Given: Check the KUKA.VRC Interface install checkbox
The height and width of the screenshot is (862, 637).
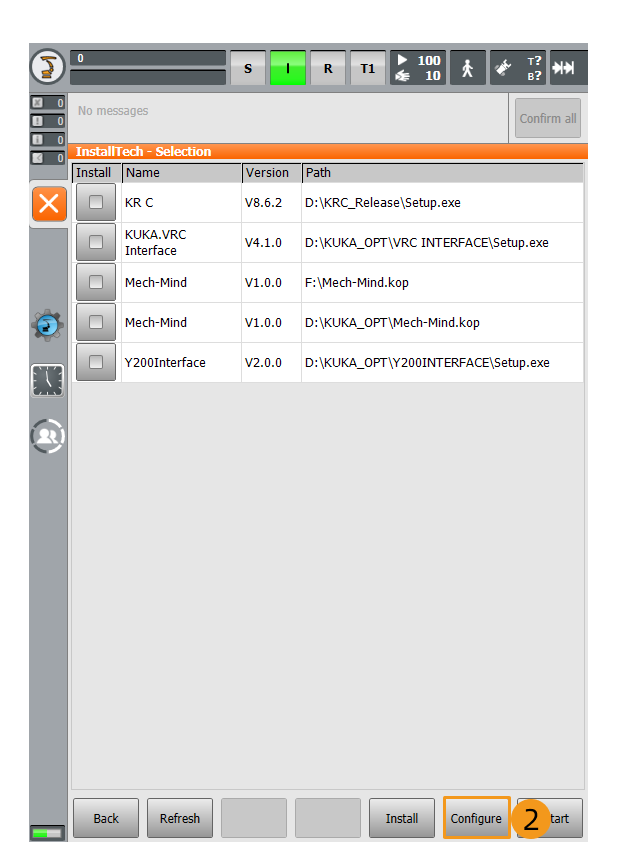Looking at the screenshot, I should [x=96, y=242].
